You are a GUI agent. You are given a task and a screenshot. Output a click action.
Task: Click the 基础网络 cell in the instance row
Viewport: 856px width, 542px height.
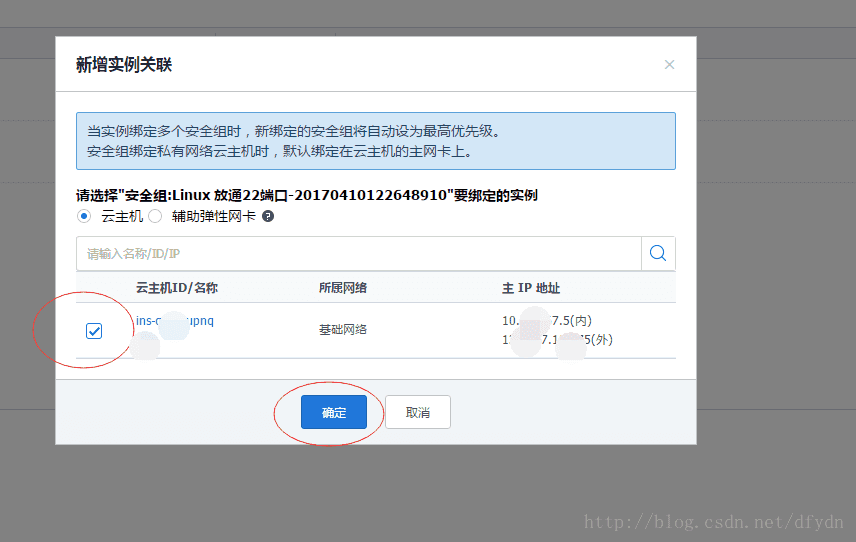click(343, 330)
